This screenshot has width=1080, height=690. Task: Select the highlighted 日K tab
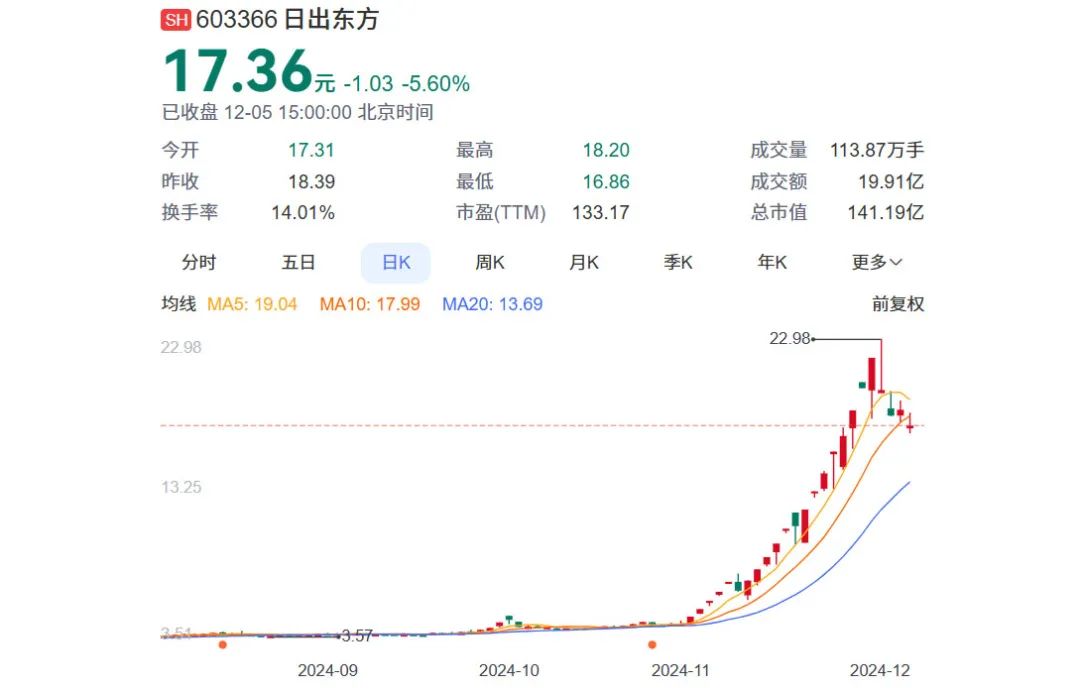396,263
